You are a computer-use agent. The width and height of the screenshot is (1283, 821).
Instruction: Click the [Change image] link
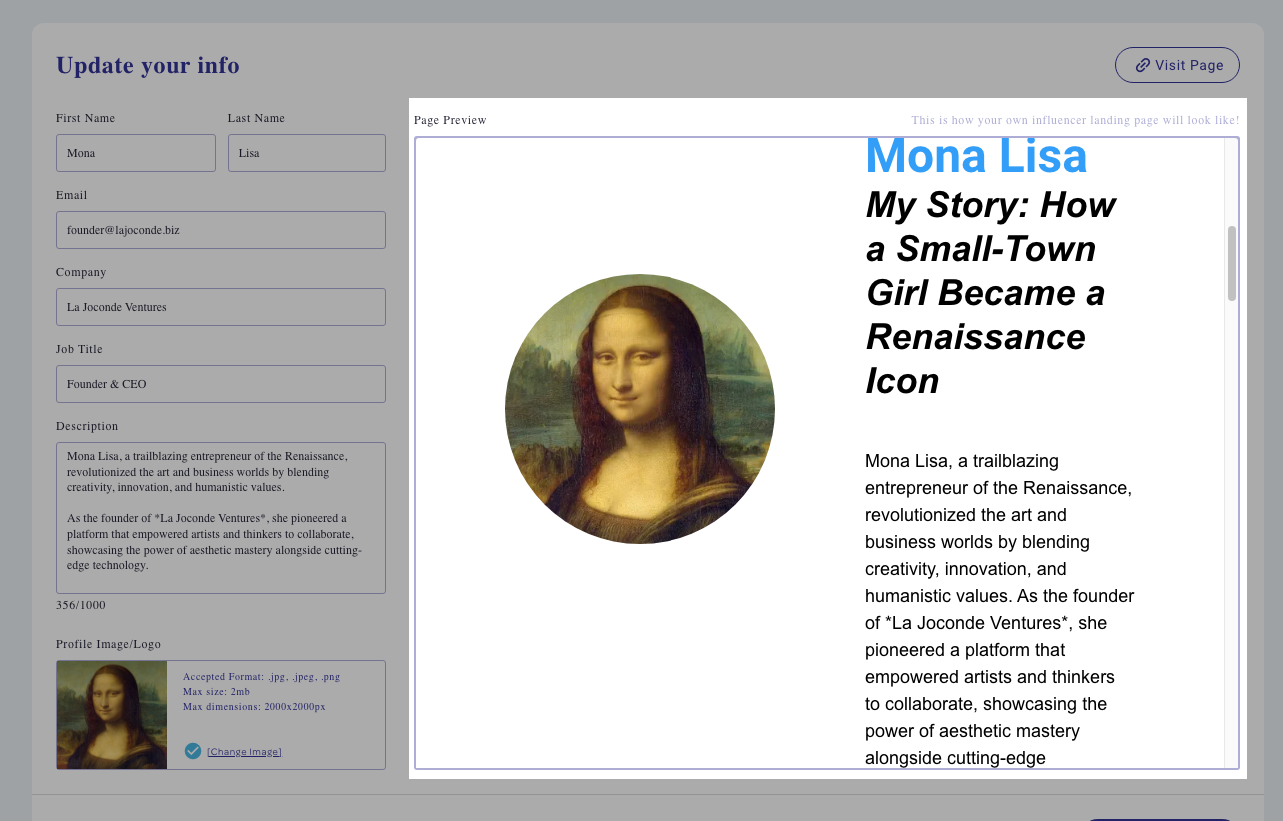click(244, 752)
